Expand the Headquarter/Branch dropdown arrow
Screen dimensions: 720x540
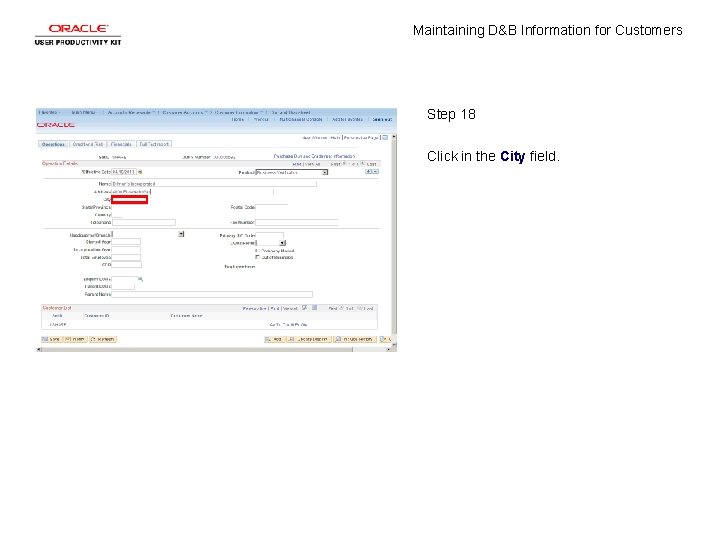(x=181, y=234)
